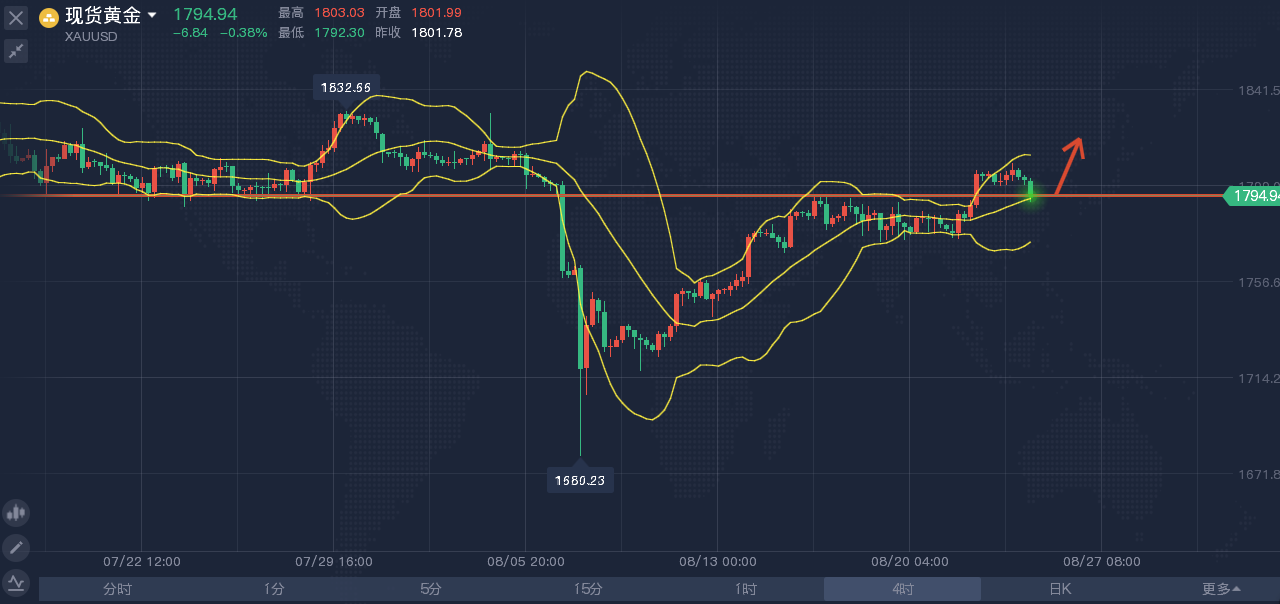Select the 4时 timeframe tab

pos(902,589)
